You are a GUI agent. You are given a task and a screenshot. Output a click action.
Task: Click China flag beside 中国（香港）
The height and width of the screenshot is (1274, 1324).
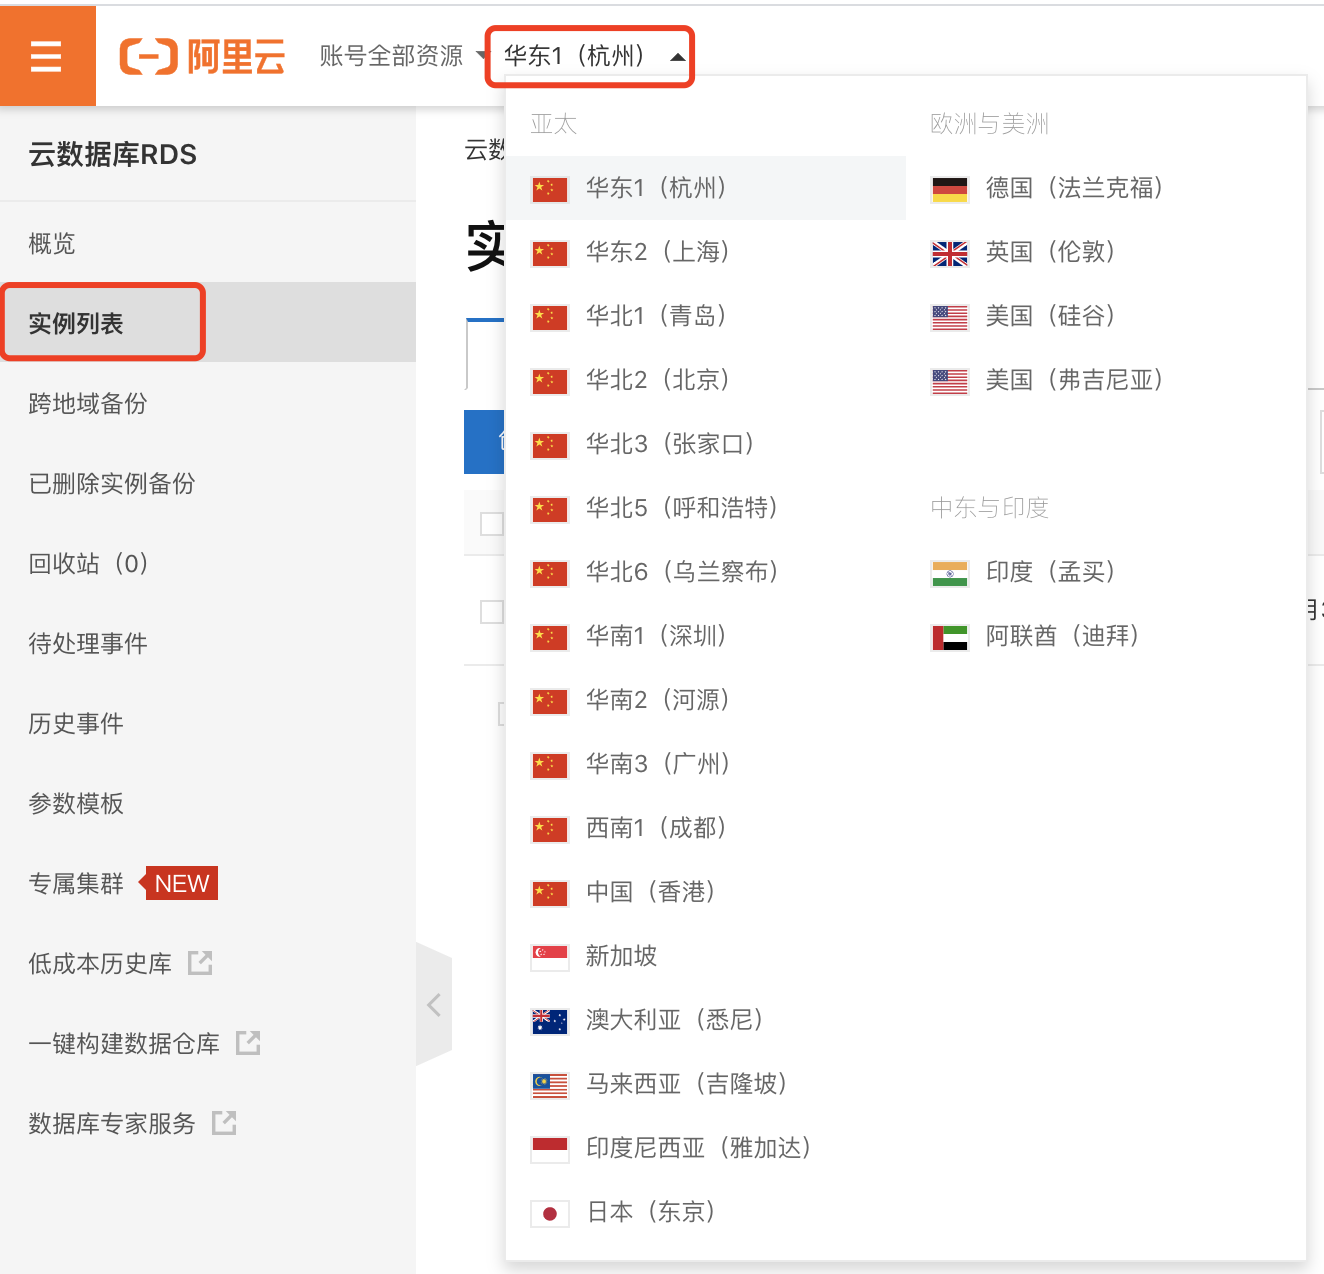[550, 894]
